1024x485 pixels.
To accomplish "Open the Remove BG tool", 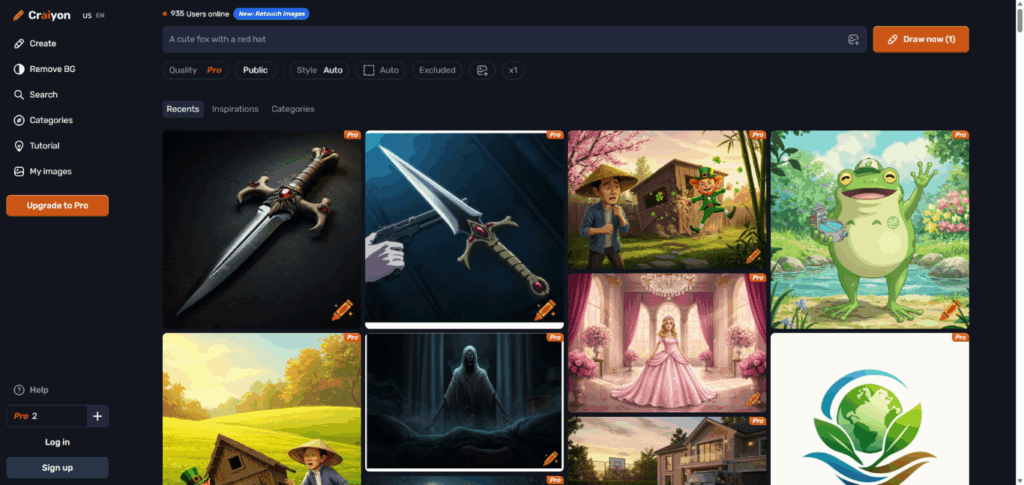I will tap(51, 69).
